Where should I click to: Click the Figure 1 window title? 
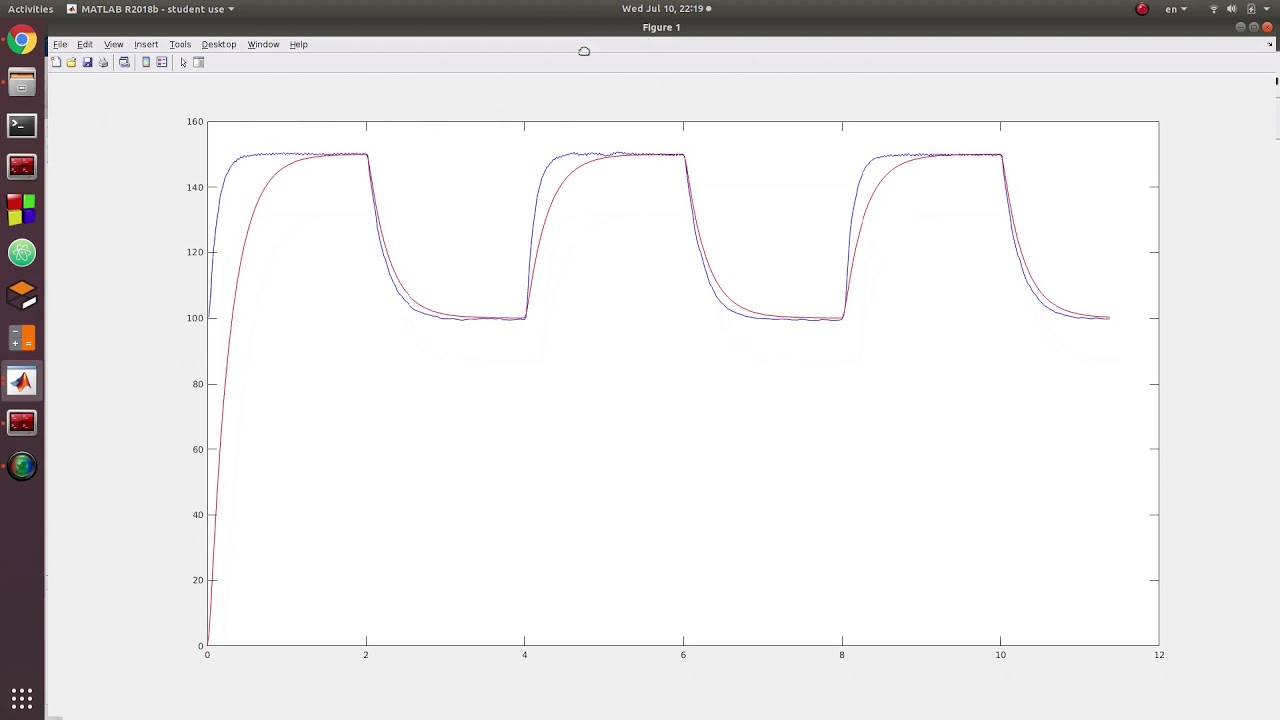661,27
